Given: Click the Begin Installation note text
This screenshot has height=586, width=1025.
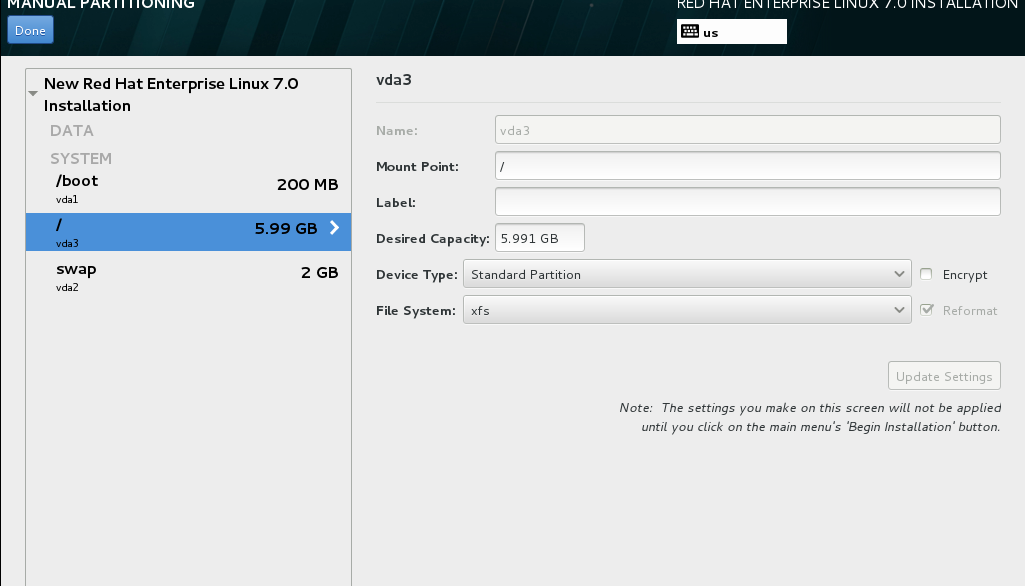Looking at the screenshot, I should 810,417.
